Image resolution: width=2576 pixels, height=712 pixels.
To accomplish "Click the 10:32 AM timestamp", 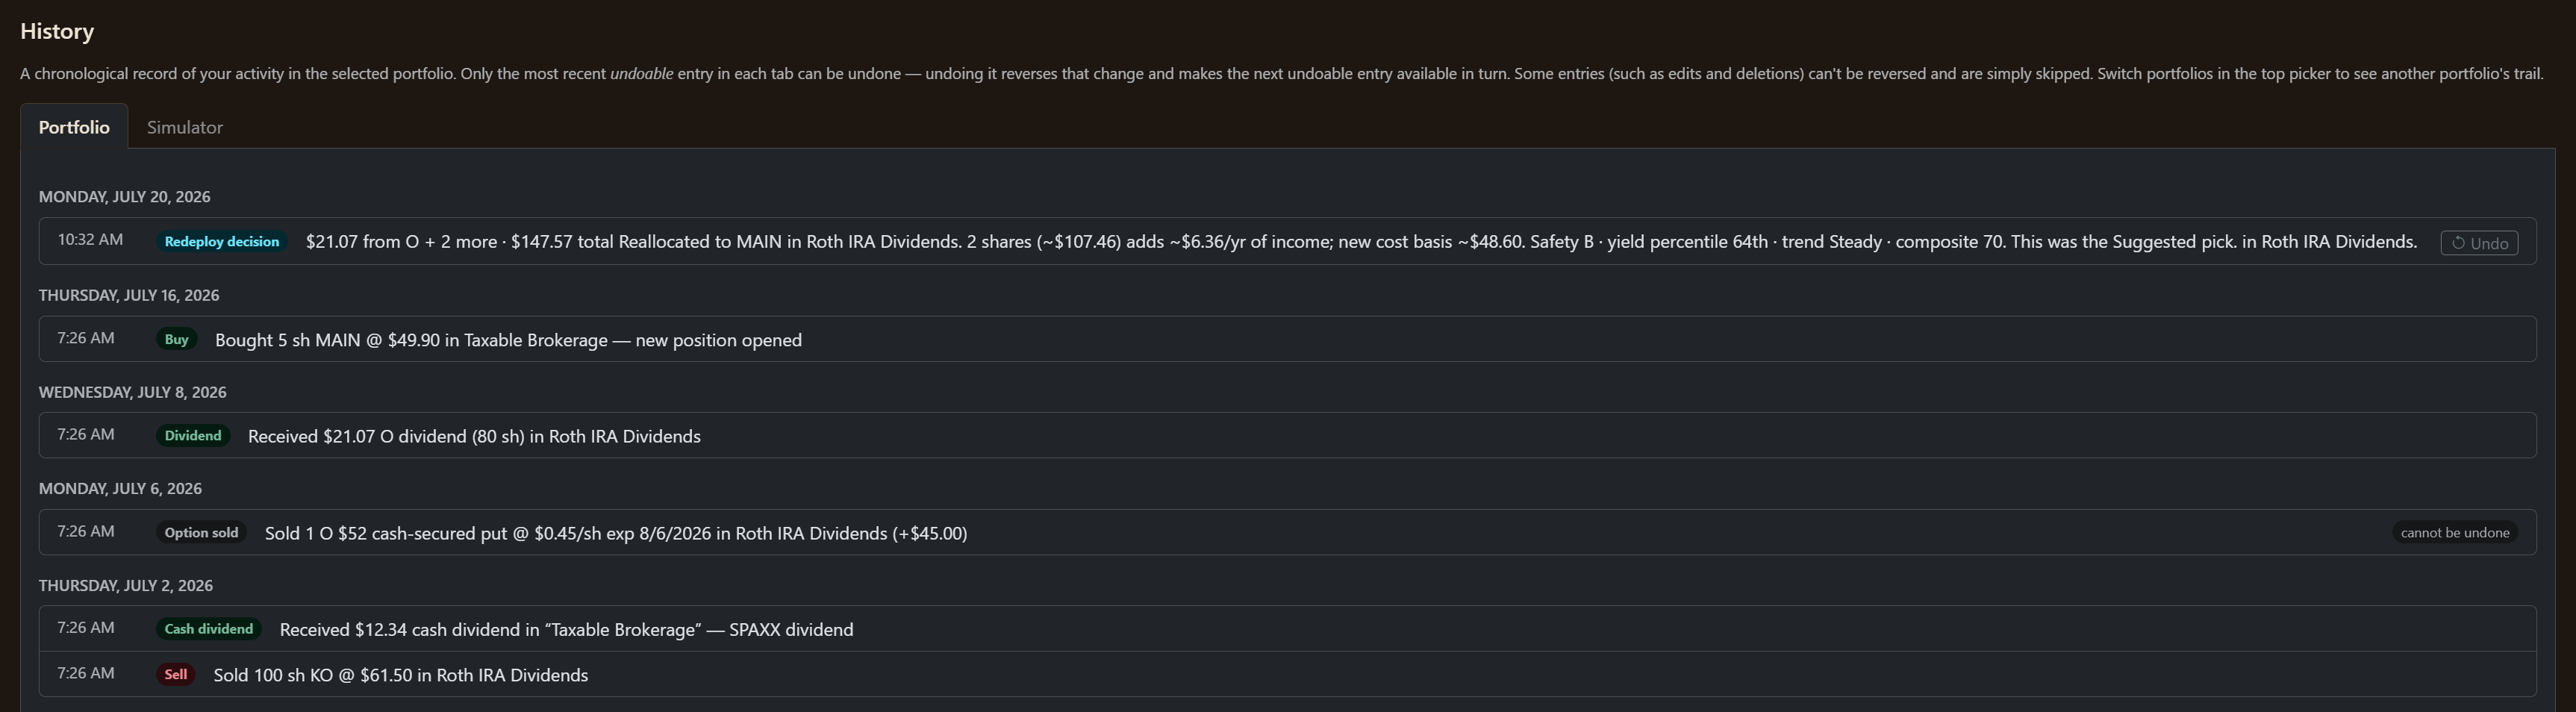I will pyautogui.click(x=90, y=240).
